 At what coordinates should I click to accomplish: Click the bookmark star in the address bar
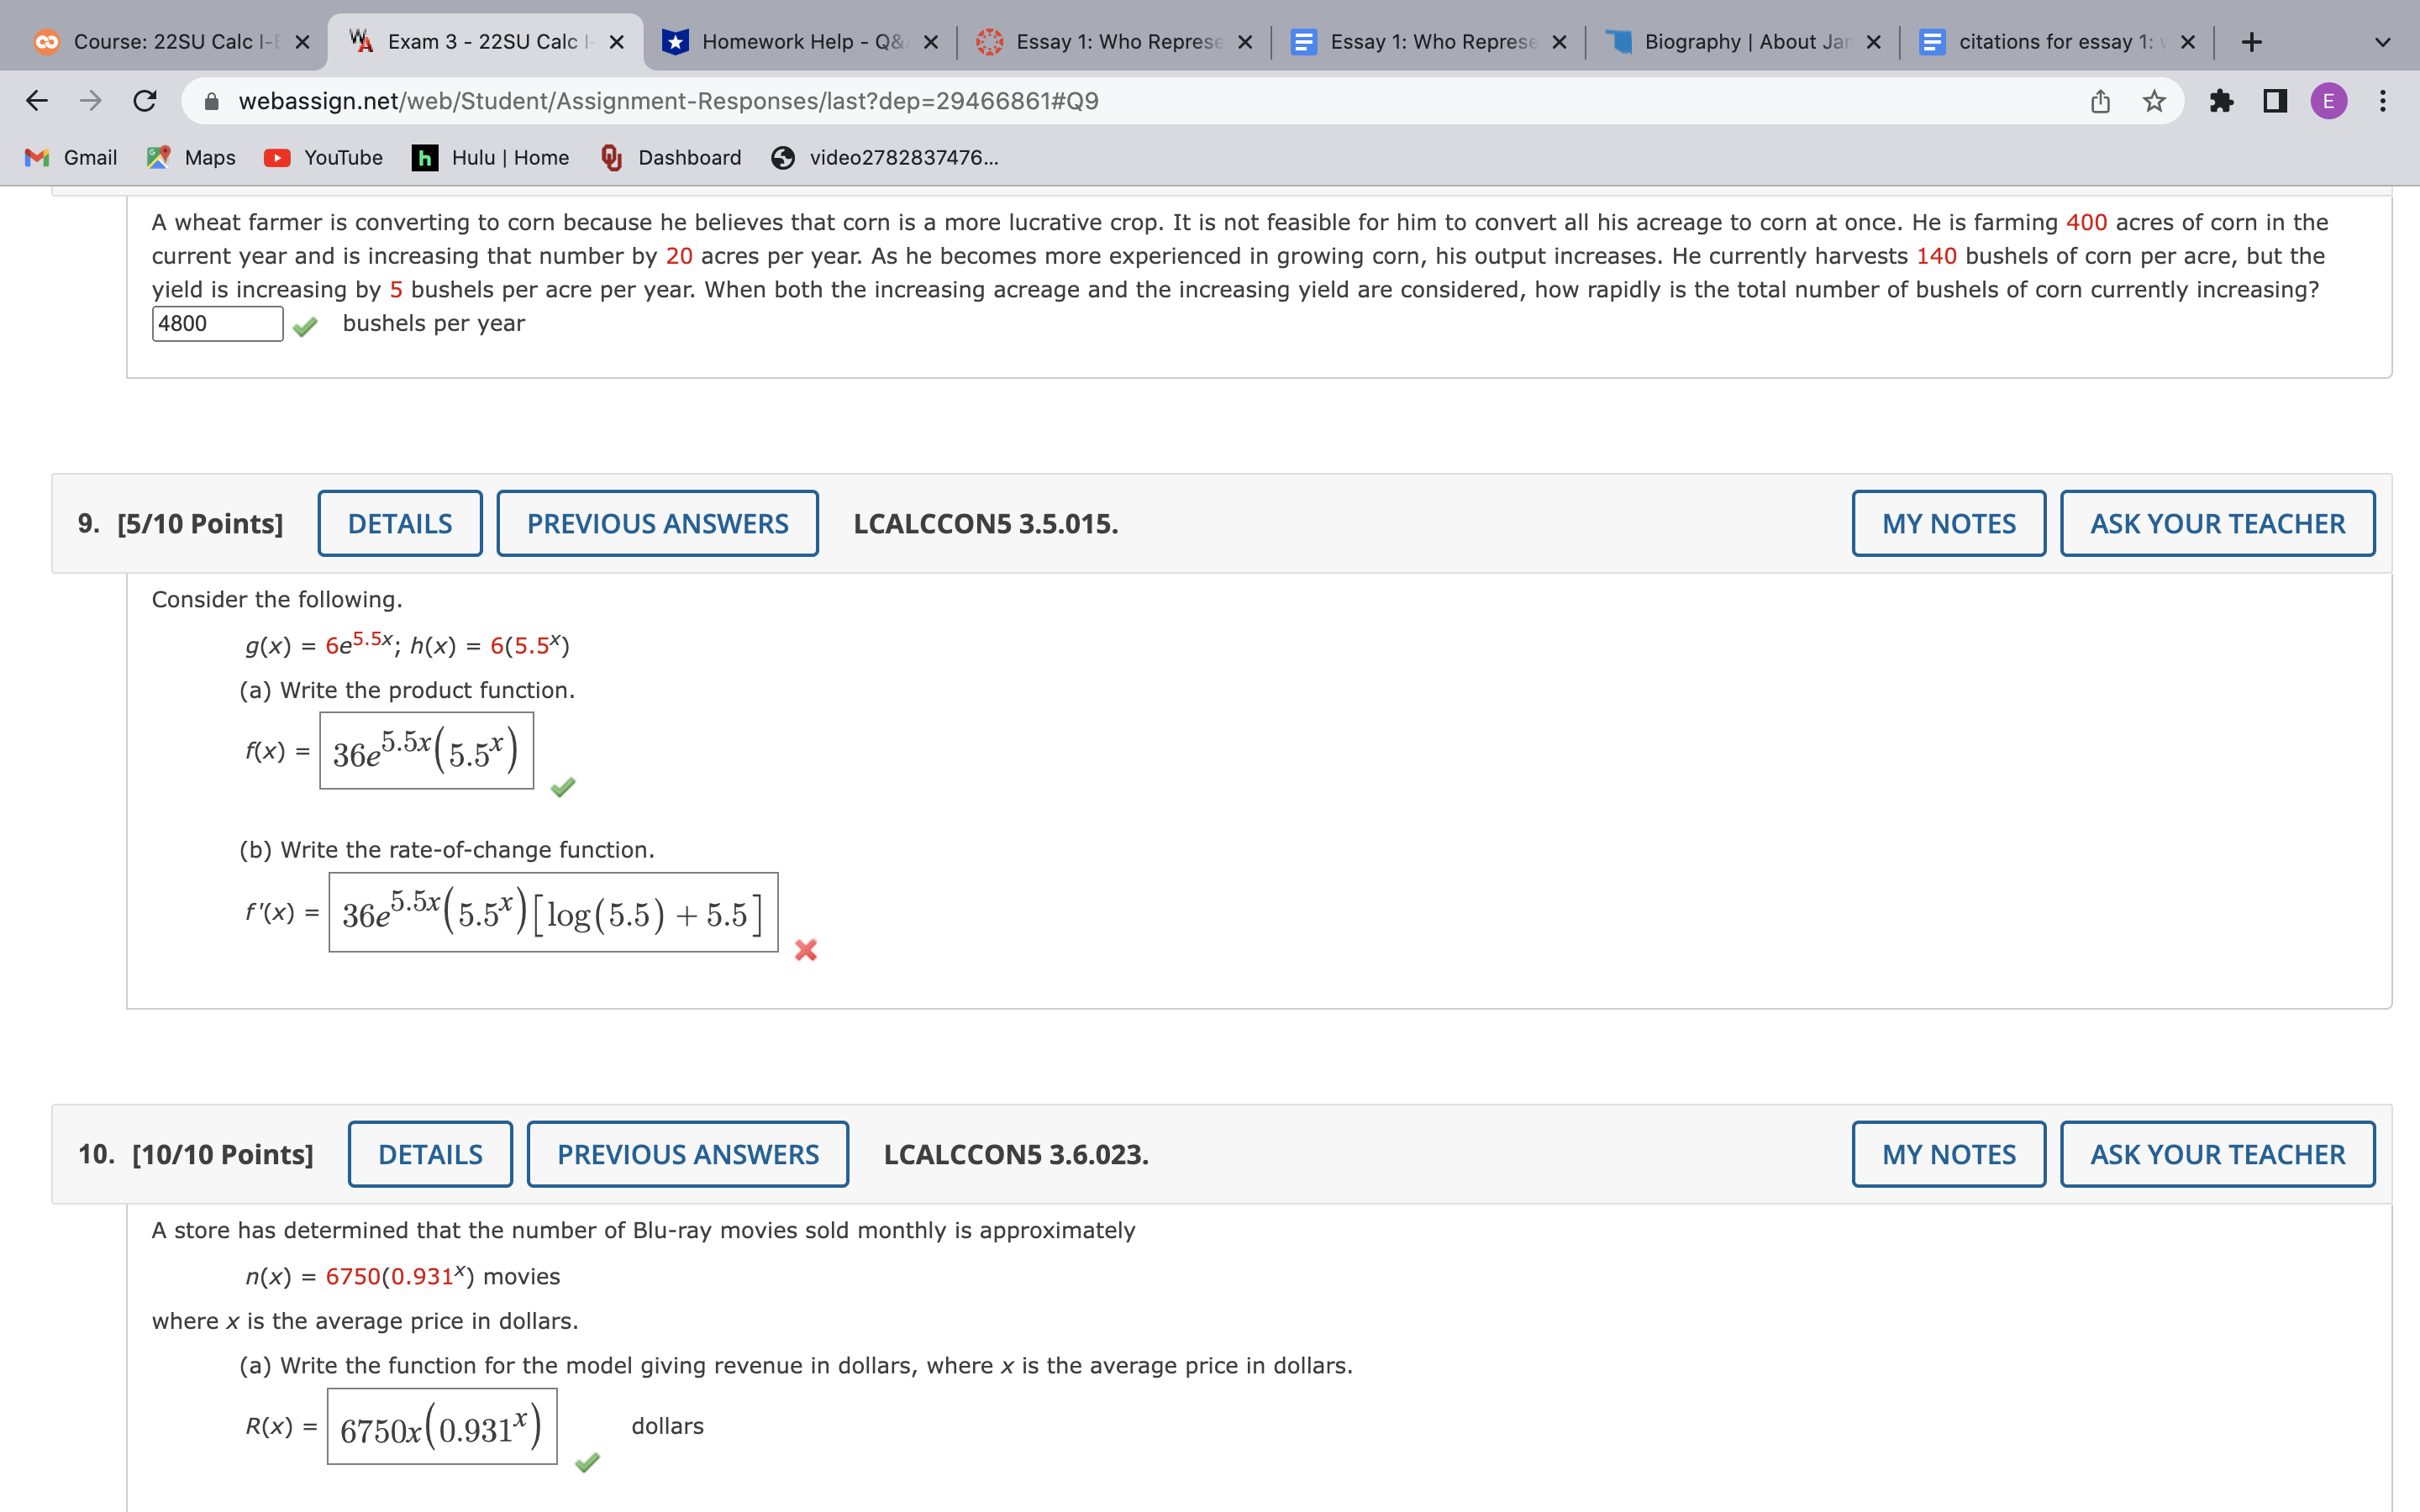pyautogui.click(x=2151, y=100)
